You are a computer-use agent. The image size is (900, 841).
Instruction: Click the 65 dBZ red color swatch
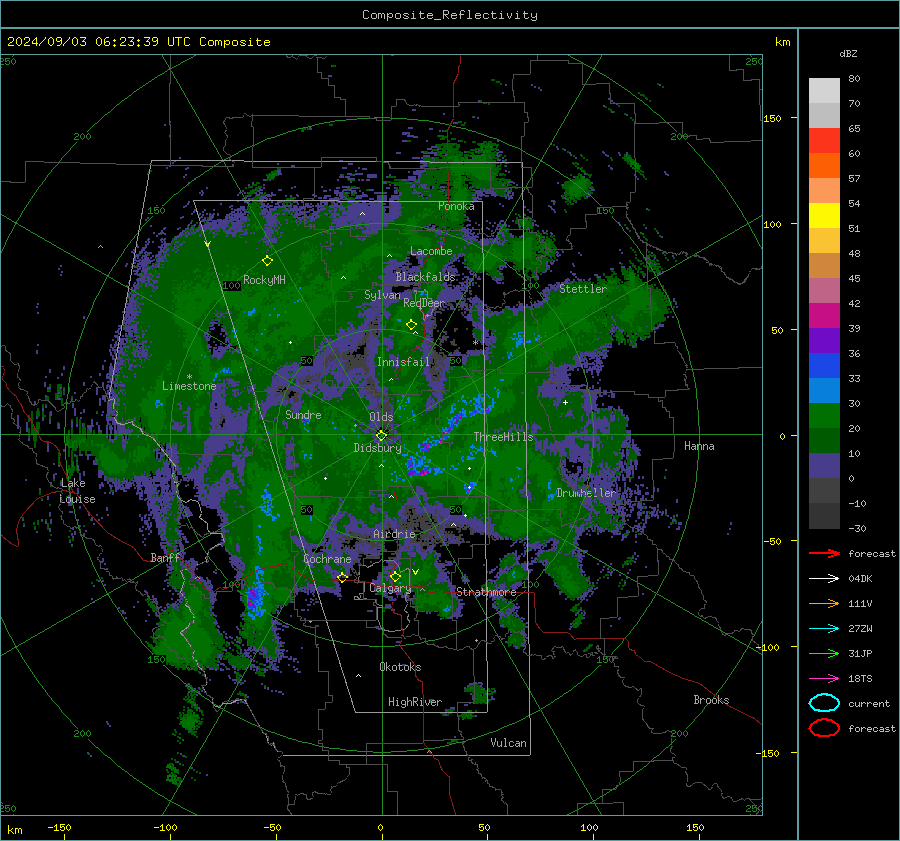click(x=824, y=140)
